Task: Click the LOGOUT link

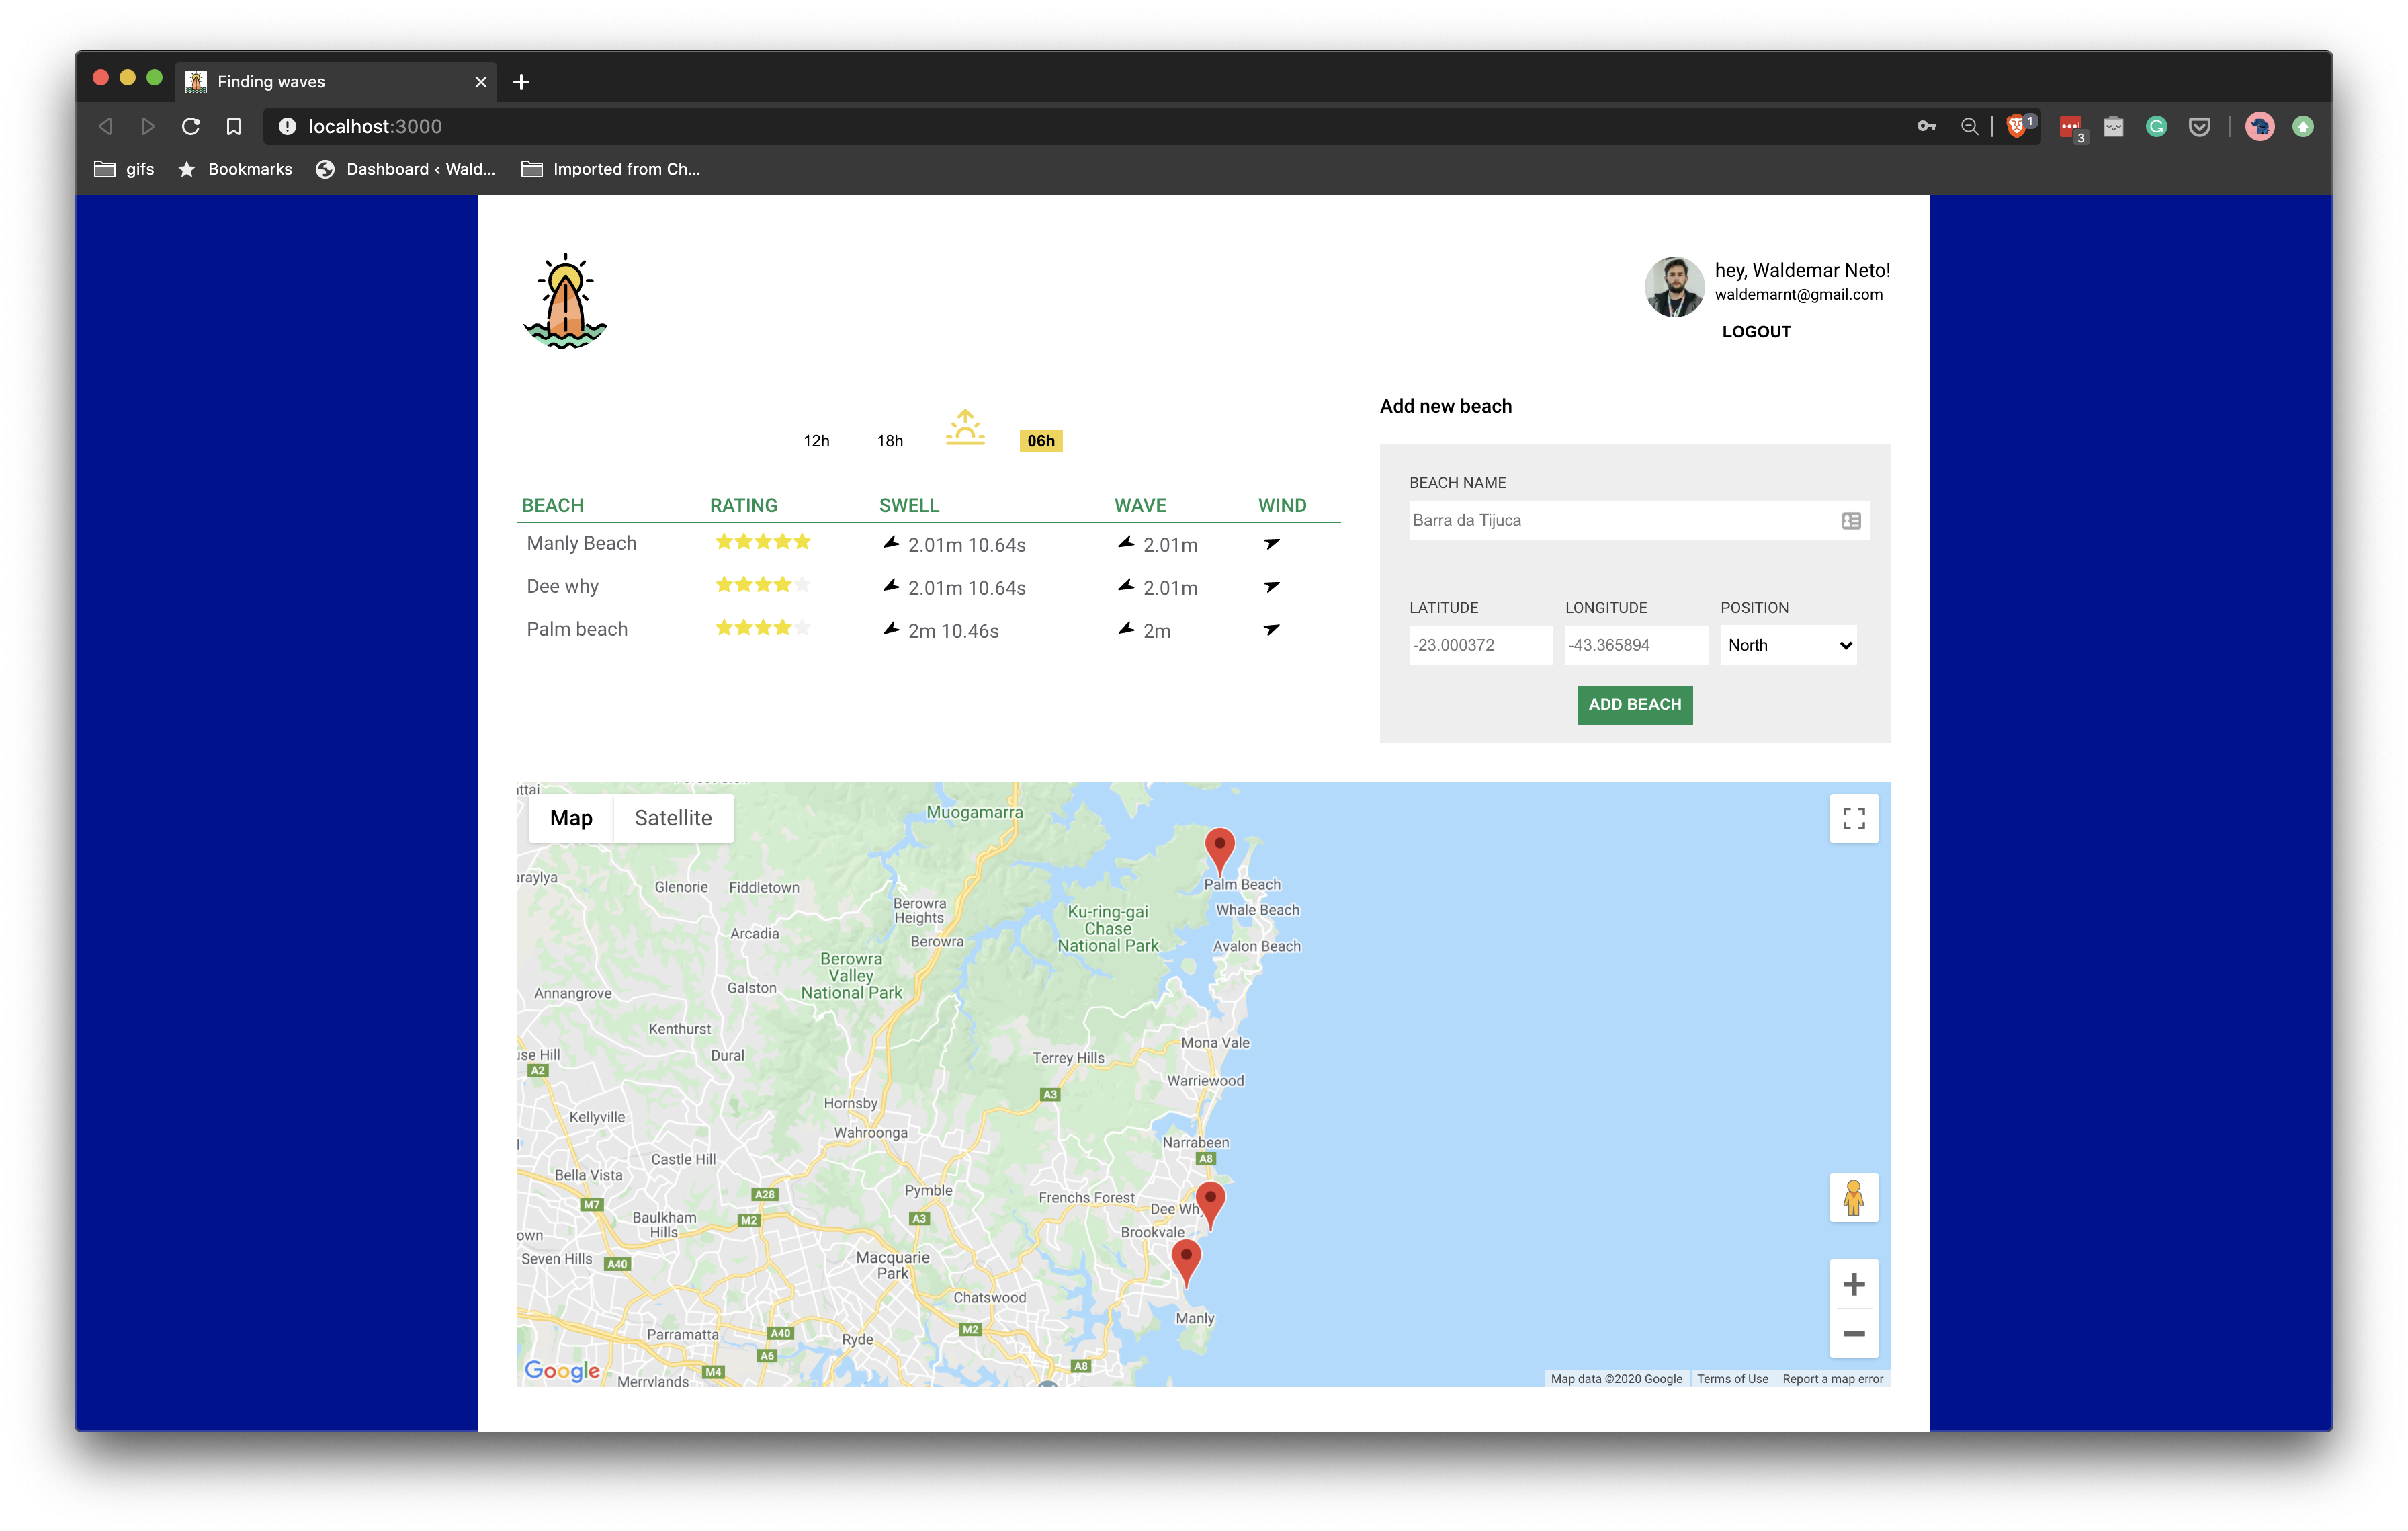Action: pyautogui.click(x=1756, y=332)
